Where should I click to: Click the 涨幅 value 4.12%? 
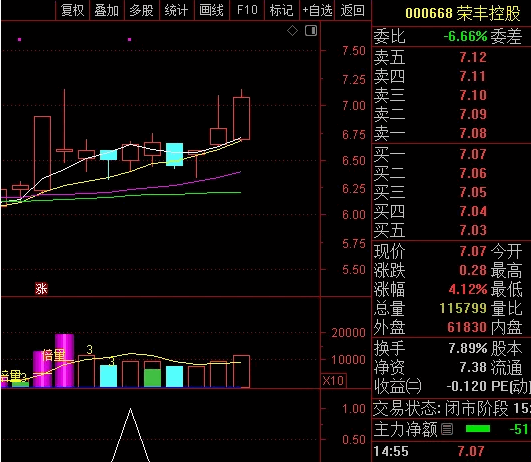click(468, 289)
